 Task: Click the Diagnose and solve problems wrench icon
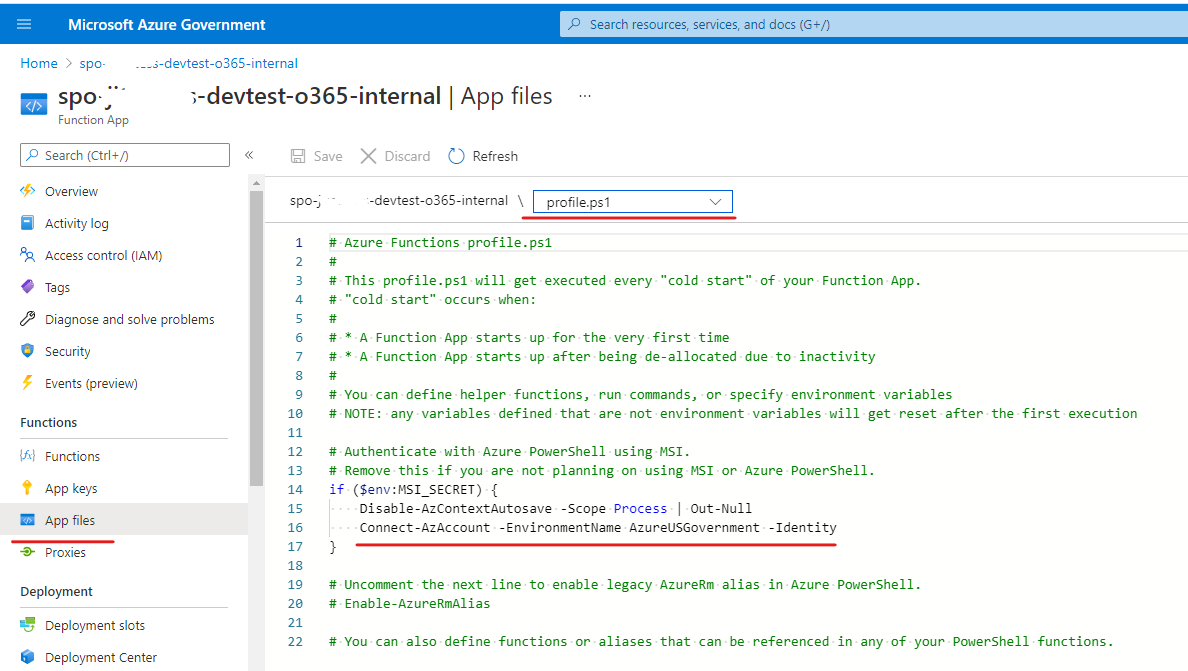pos(28,319)
